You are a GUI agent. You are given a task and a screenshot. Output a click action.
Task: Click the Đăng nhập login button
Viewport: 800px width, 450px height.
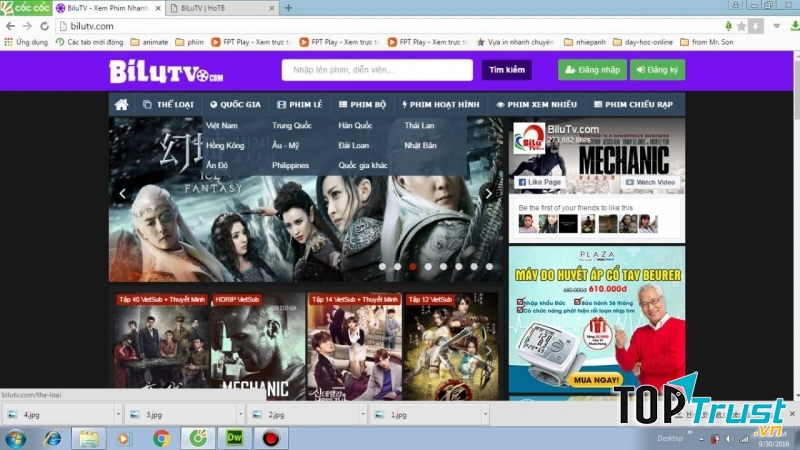(592, 70)
